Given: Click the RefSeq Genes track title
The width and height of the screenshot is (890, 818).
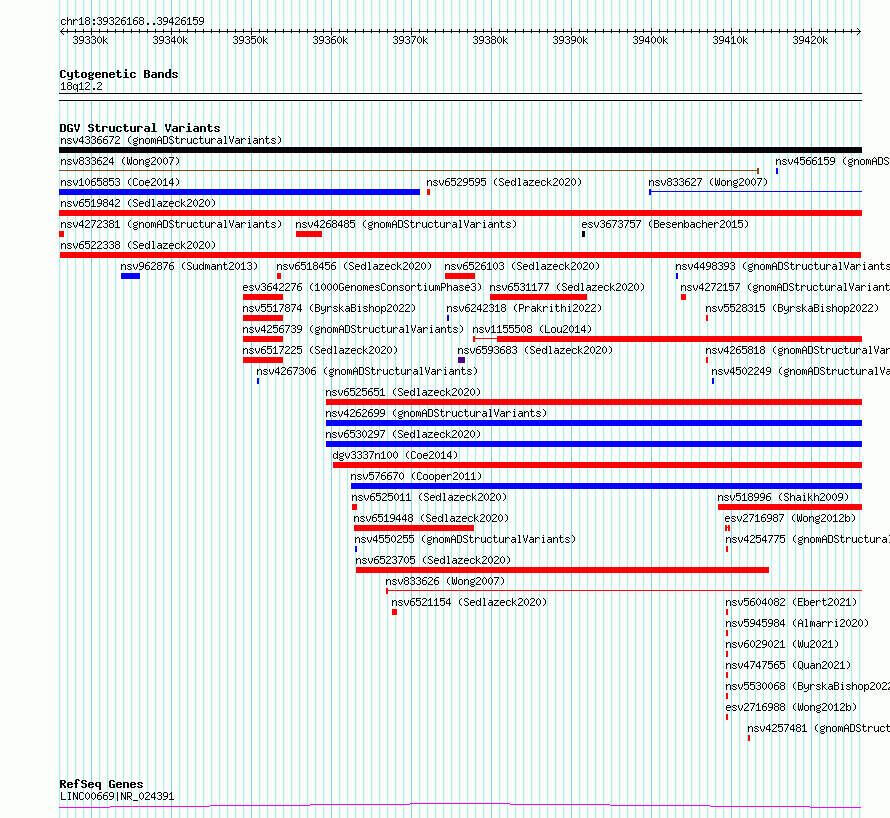Looking at the screenshot, I should pyautogui.click(x=101, y=784).
